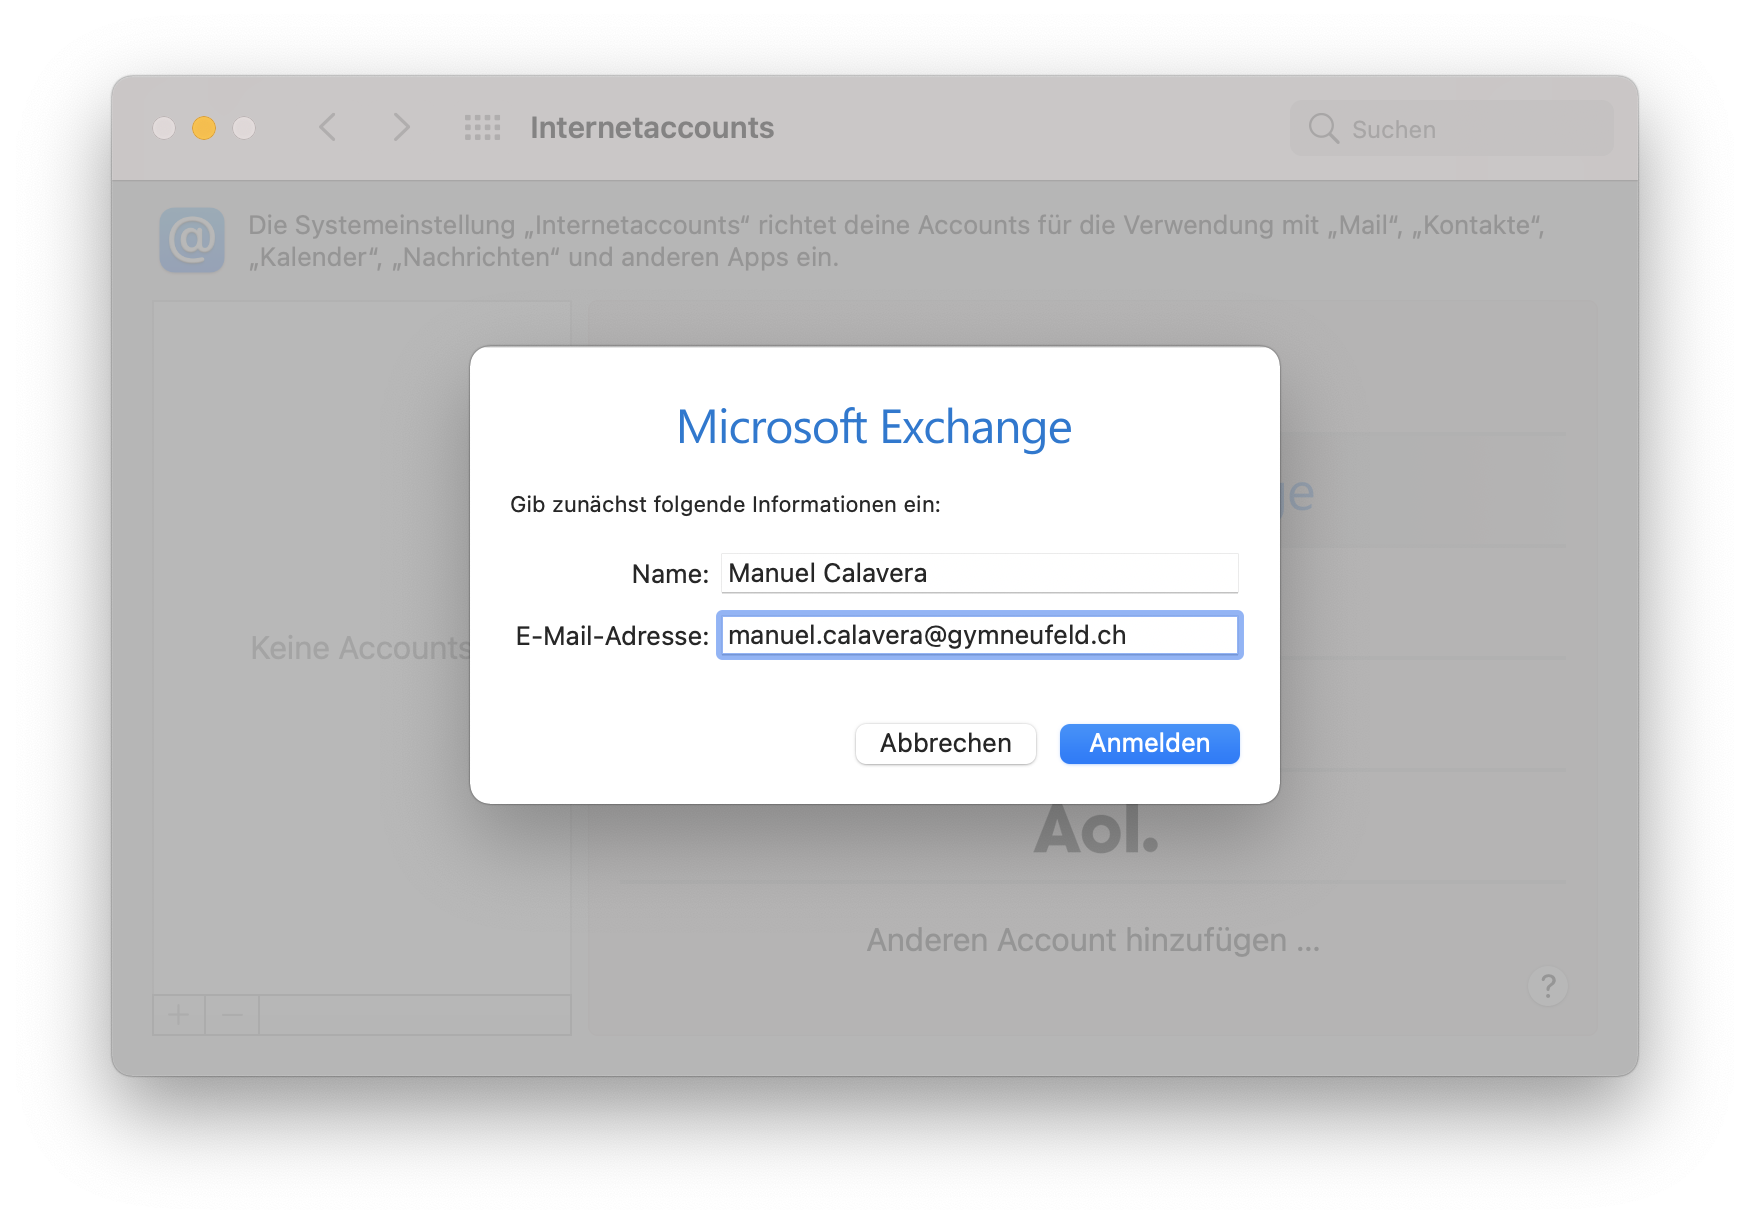Click Abbrechen to cancel the dialog

point(945,744)
